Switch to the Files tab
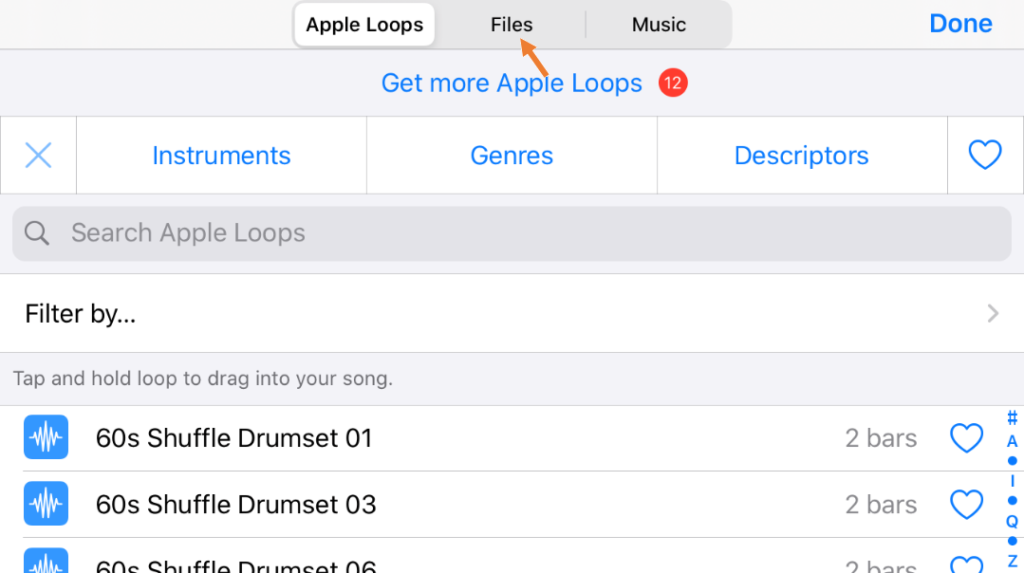Image resolution: width=1024 pixels, height=573 pixels. tap(511, 25)
